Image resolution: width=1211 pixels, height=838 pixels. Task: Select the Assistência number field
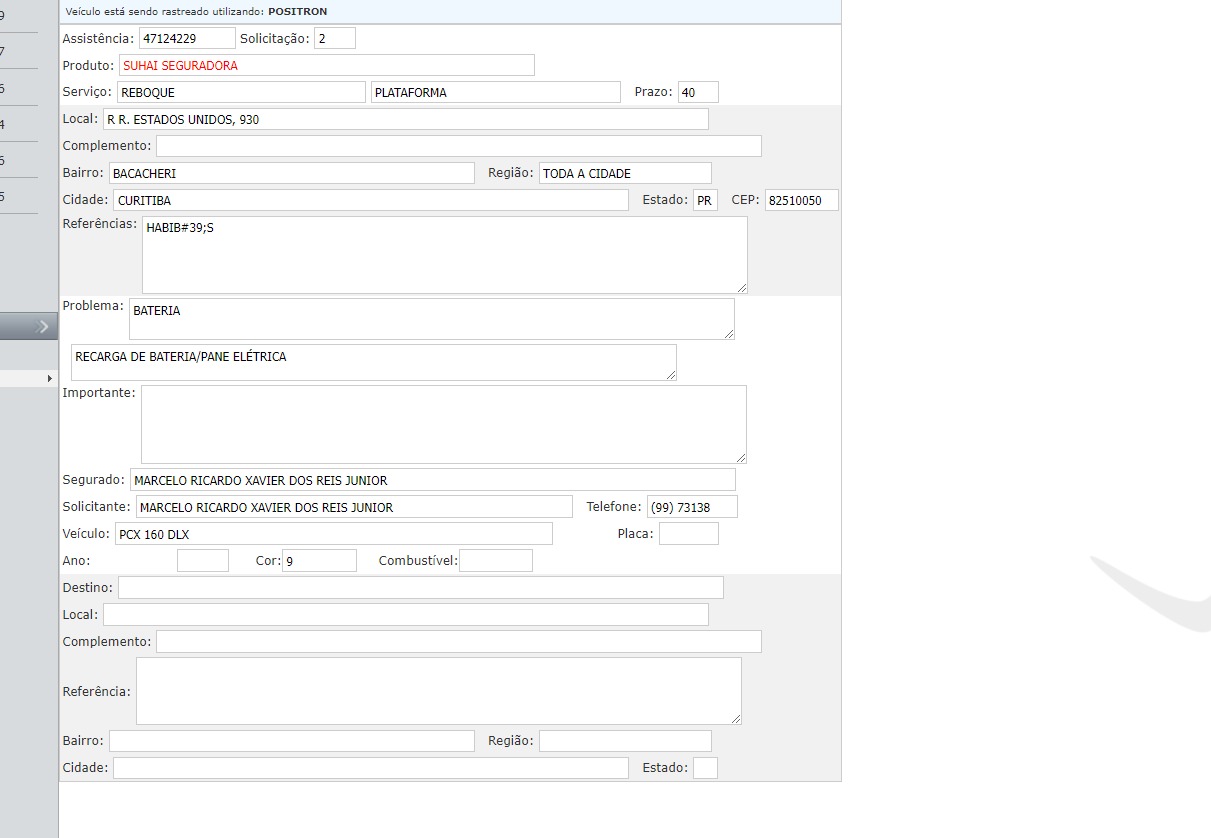[187, 39]
